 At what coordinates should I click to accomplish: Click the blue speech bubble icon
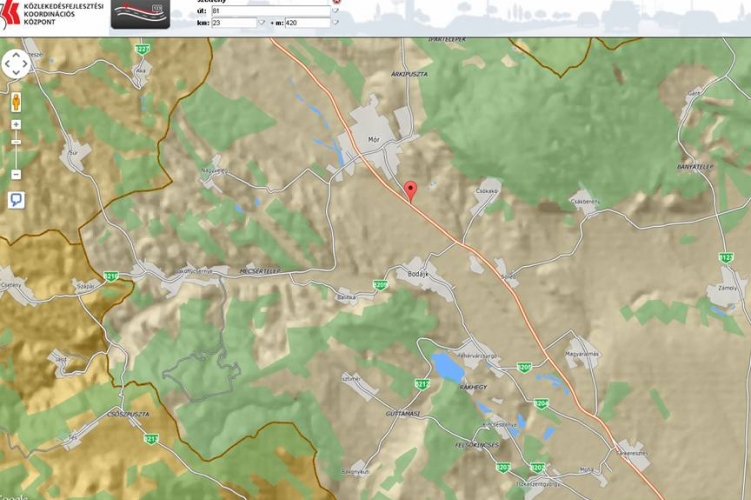16,199
